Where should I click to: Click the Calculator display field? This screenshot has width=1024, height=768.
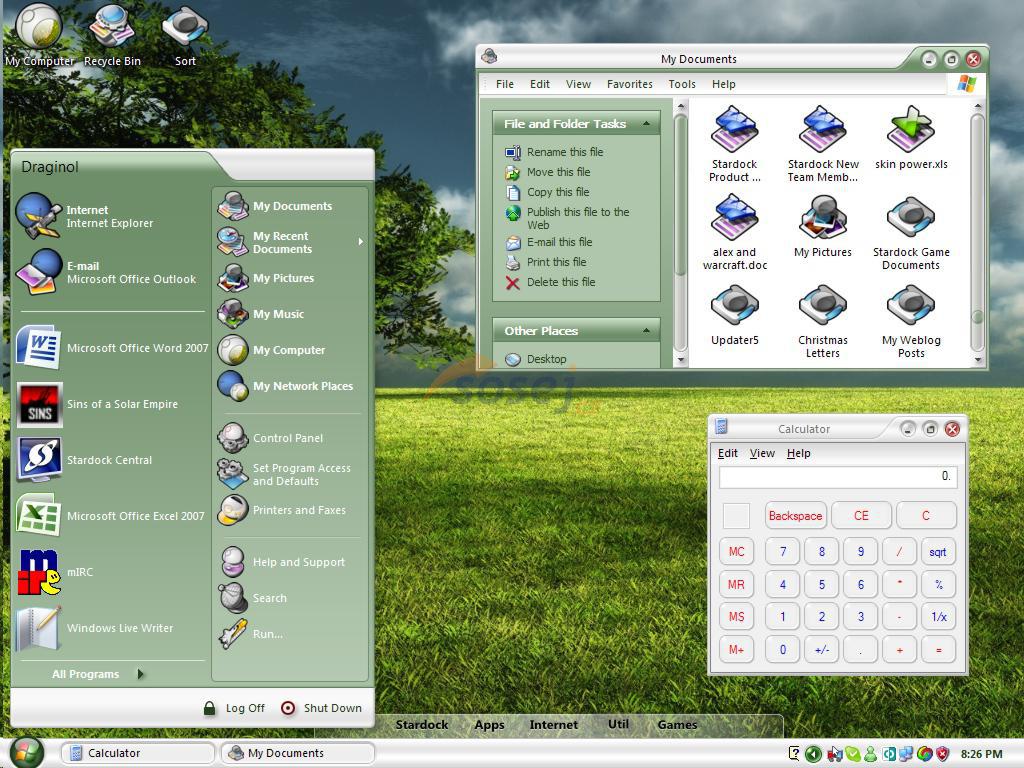click(838, 477)
